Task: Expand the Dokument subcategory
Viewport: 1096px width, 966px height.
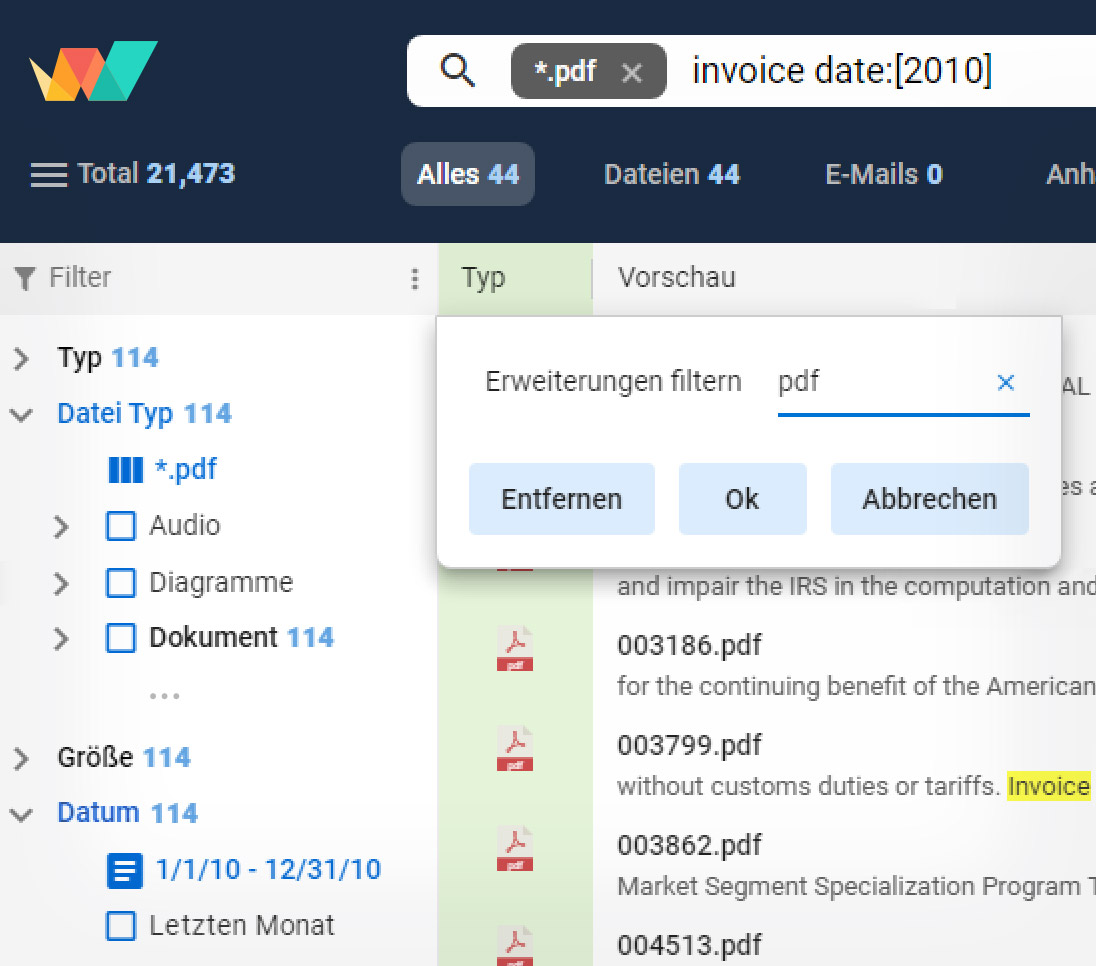Action: (62, 638)
